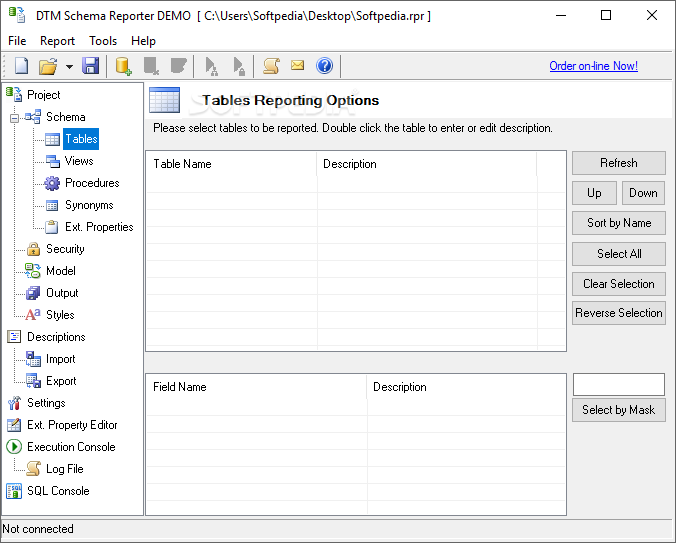
Task: Click the Reverse Selection button
Action: [x=619, y=313]
